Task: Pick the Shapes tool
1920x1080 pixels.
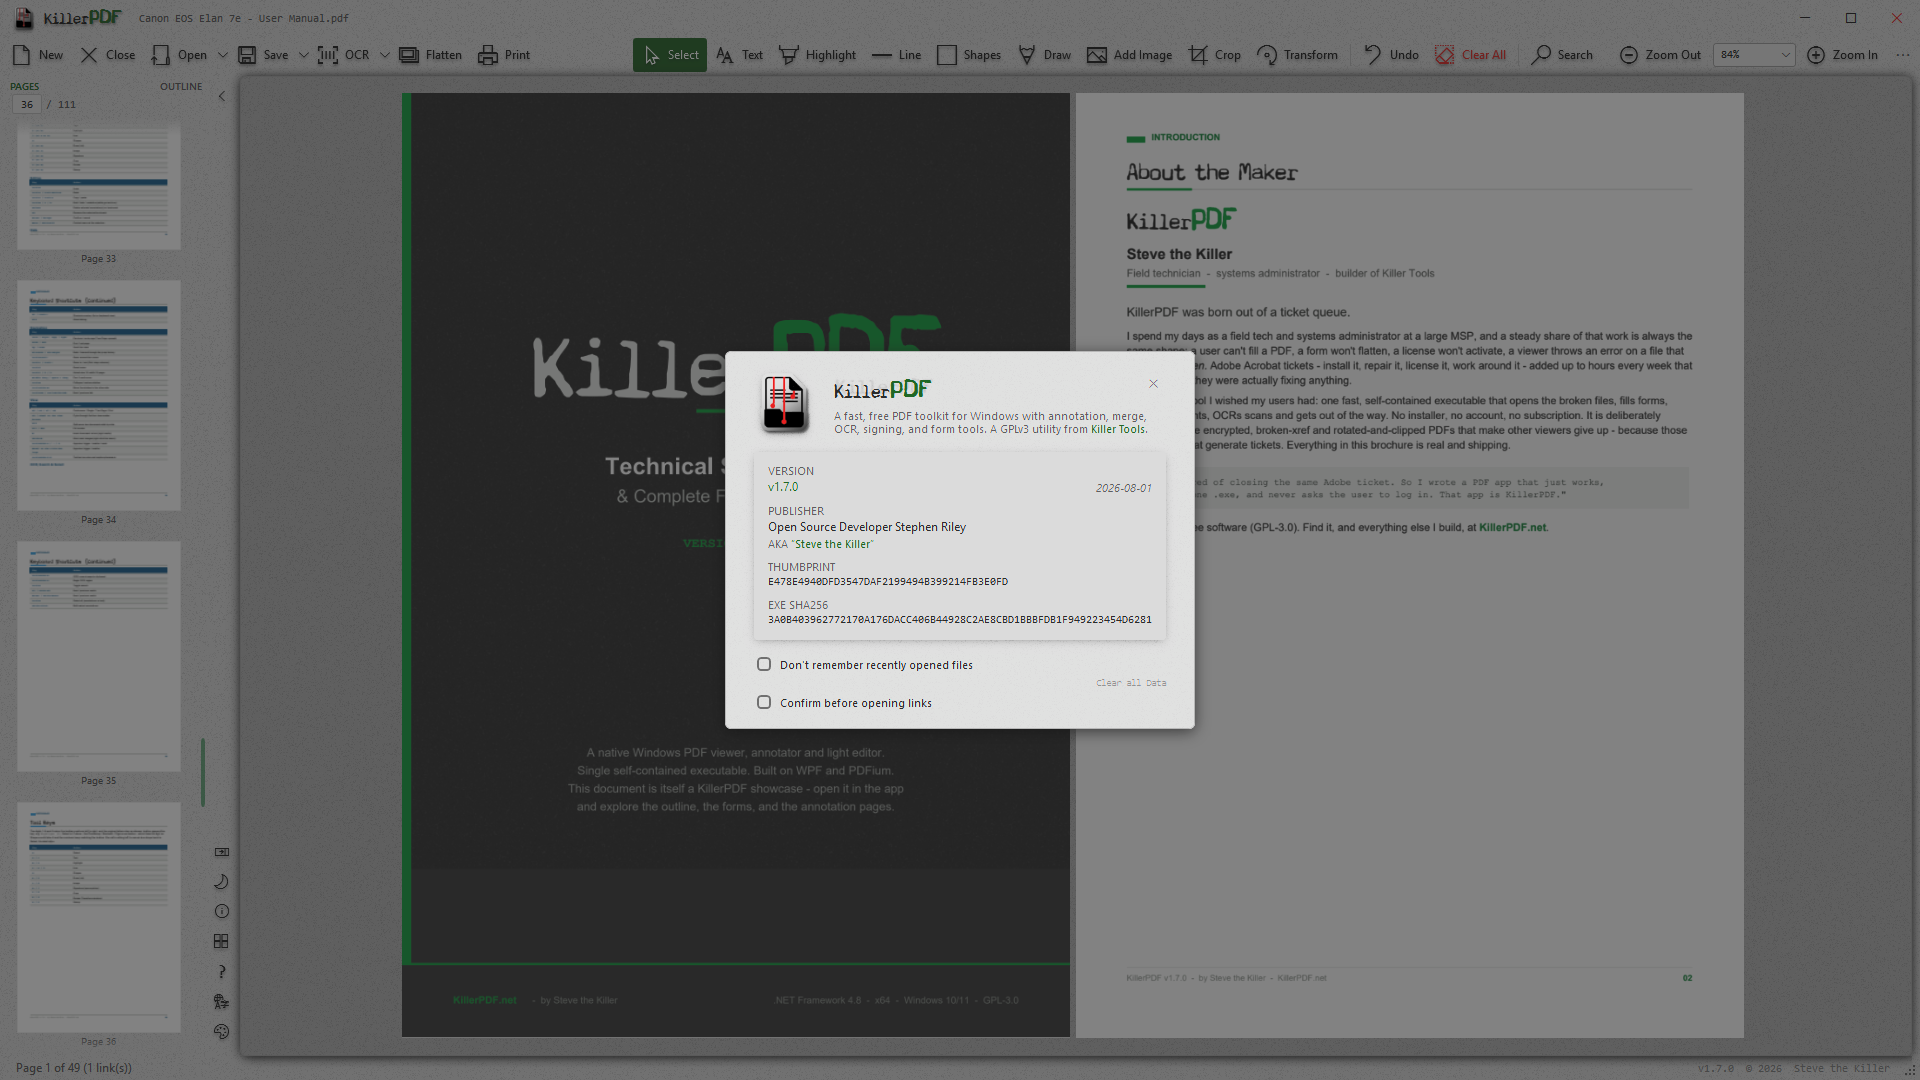Action: click(x=969, y=55)
